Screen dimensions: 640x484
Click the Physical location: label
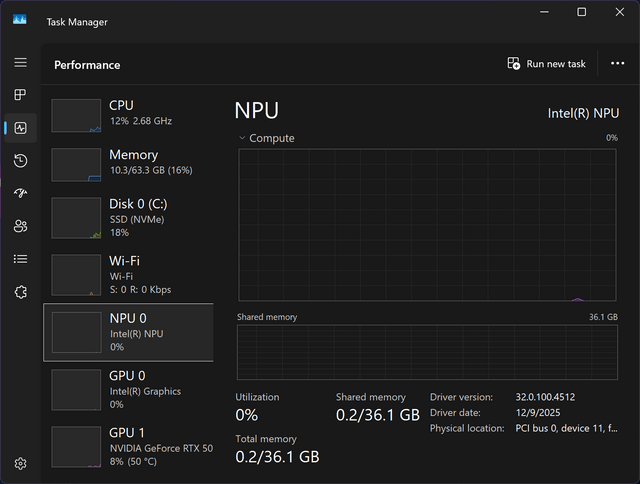467,428
